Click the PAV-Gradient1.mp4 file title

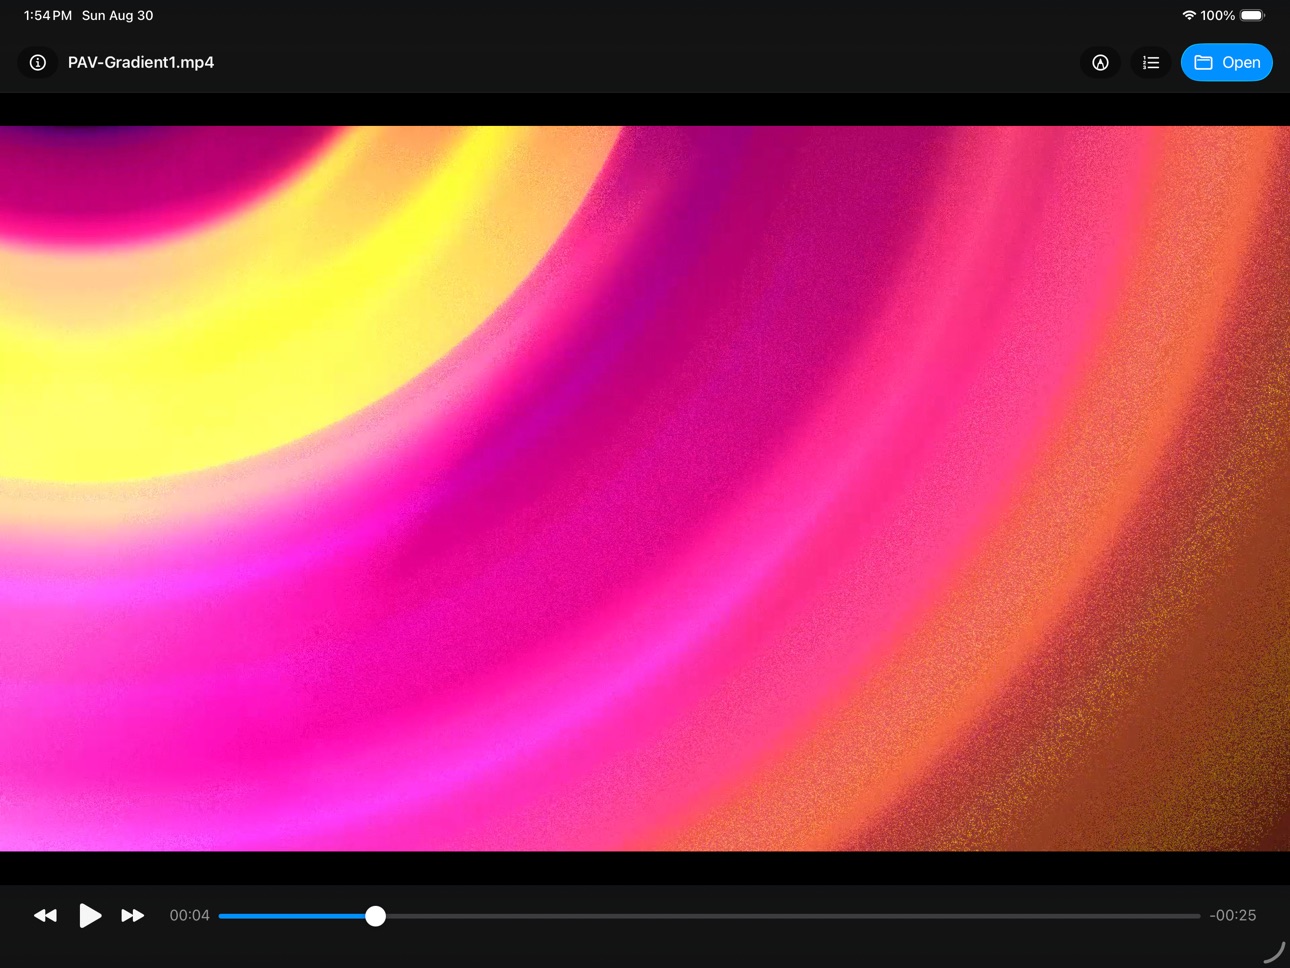click(x=141, y=62)
